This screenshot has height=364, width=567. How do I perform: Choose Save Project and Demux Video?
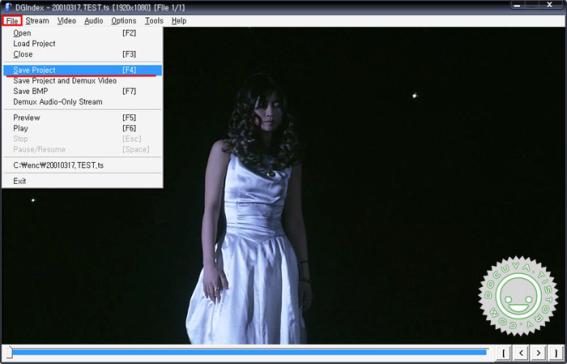82,81
